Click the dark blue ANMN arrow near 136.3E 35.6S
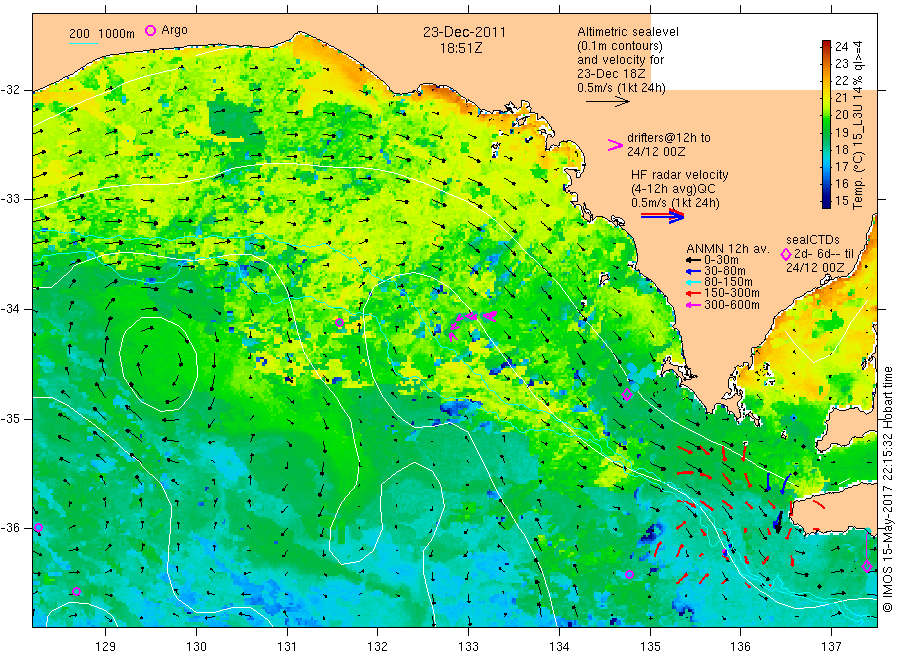The image size is (900, 660). pos(768,482)
